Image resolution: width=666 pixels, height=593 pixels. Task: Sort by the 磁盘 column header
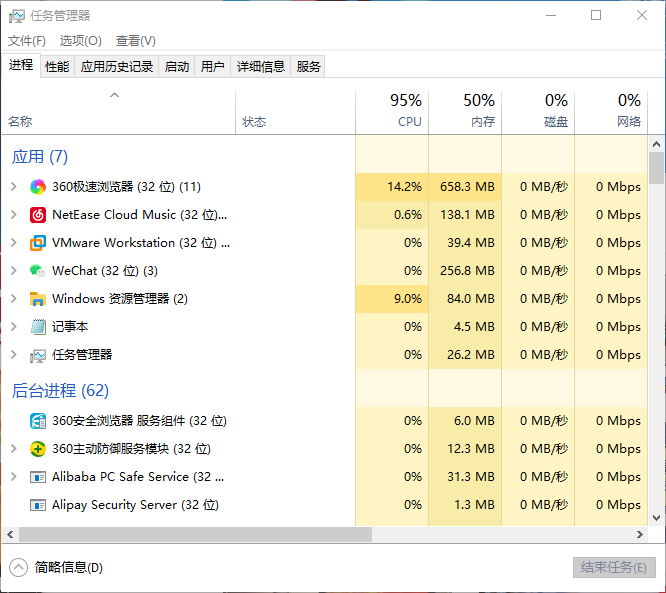[x=538, y=113]
